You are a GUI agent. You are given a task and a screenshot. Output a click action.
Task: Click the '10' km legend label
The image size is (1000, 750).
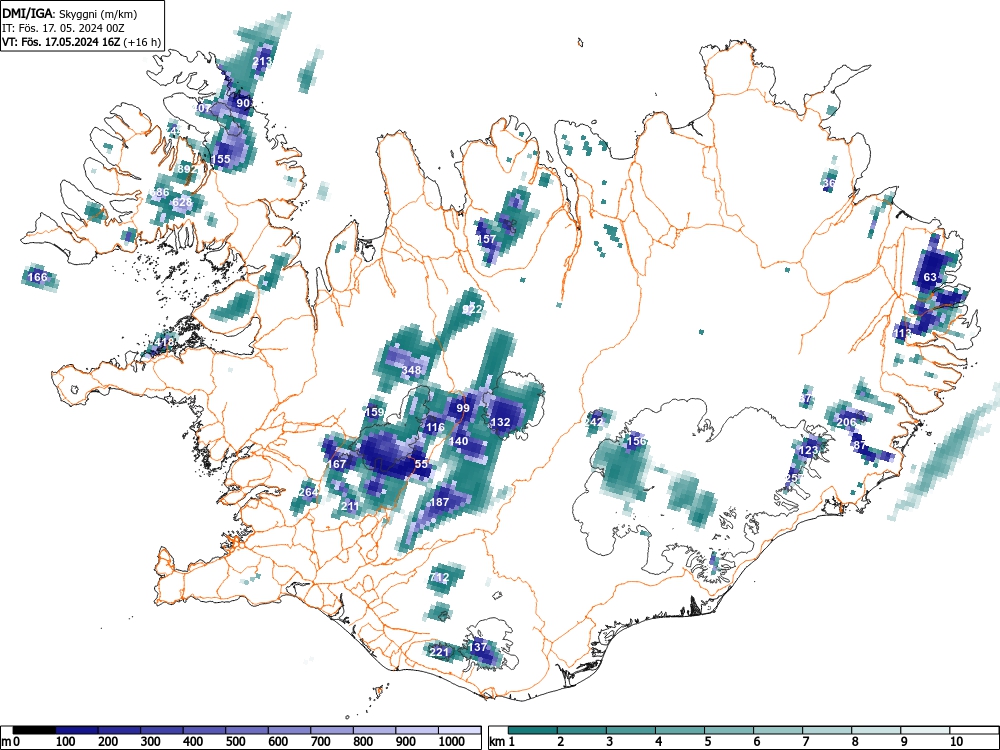955,742
